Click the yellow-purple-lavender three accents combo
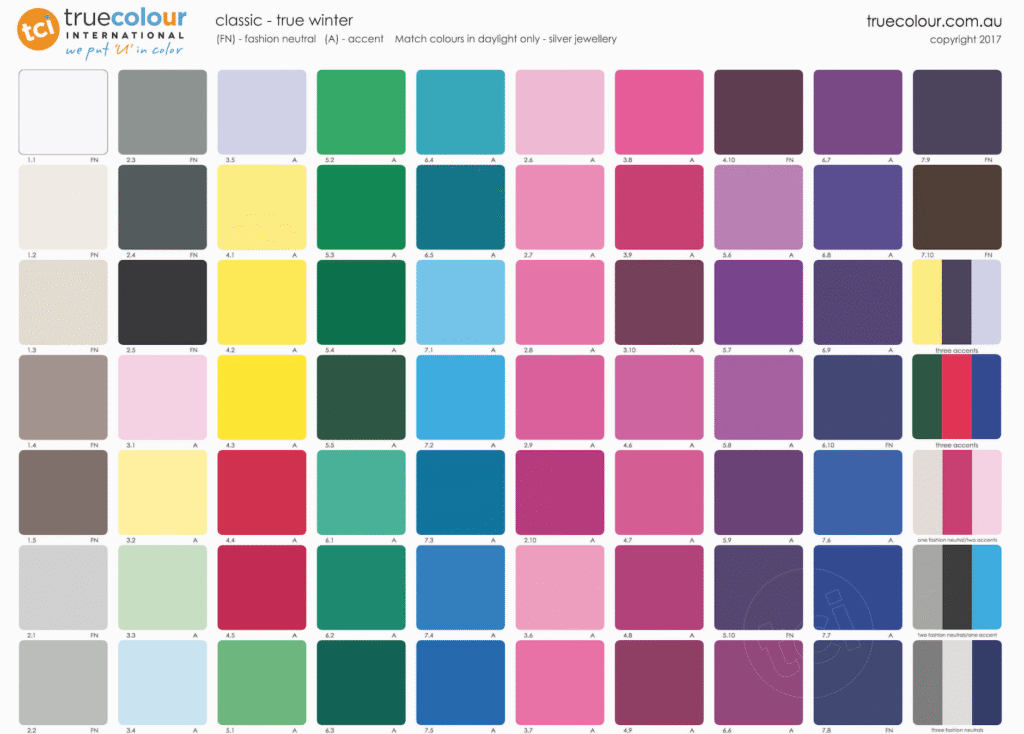The width and height of the screenshot is (1024, 734). (957, 300)
